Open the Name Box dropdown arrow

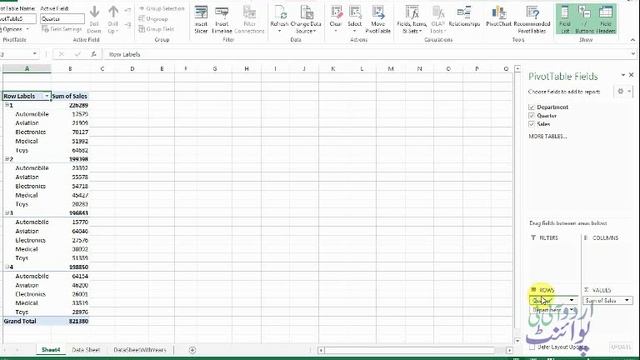pos(35,54)
